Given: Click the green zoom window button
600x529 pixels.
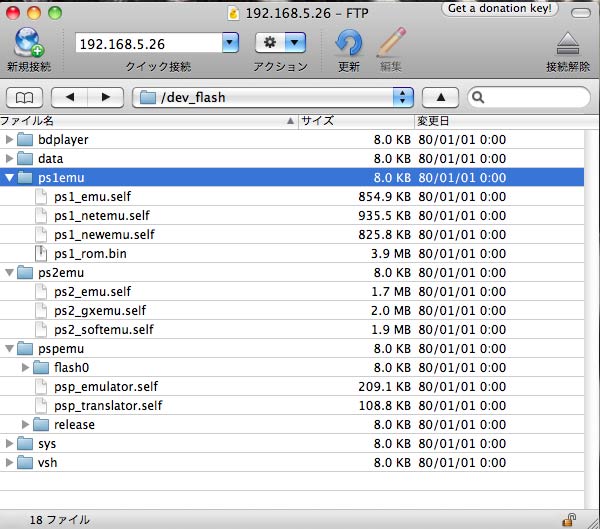Looking at the screenshot, I should point(55,13).
